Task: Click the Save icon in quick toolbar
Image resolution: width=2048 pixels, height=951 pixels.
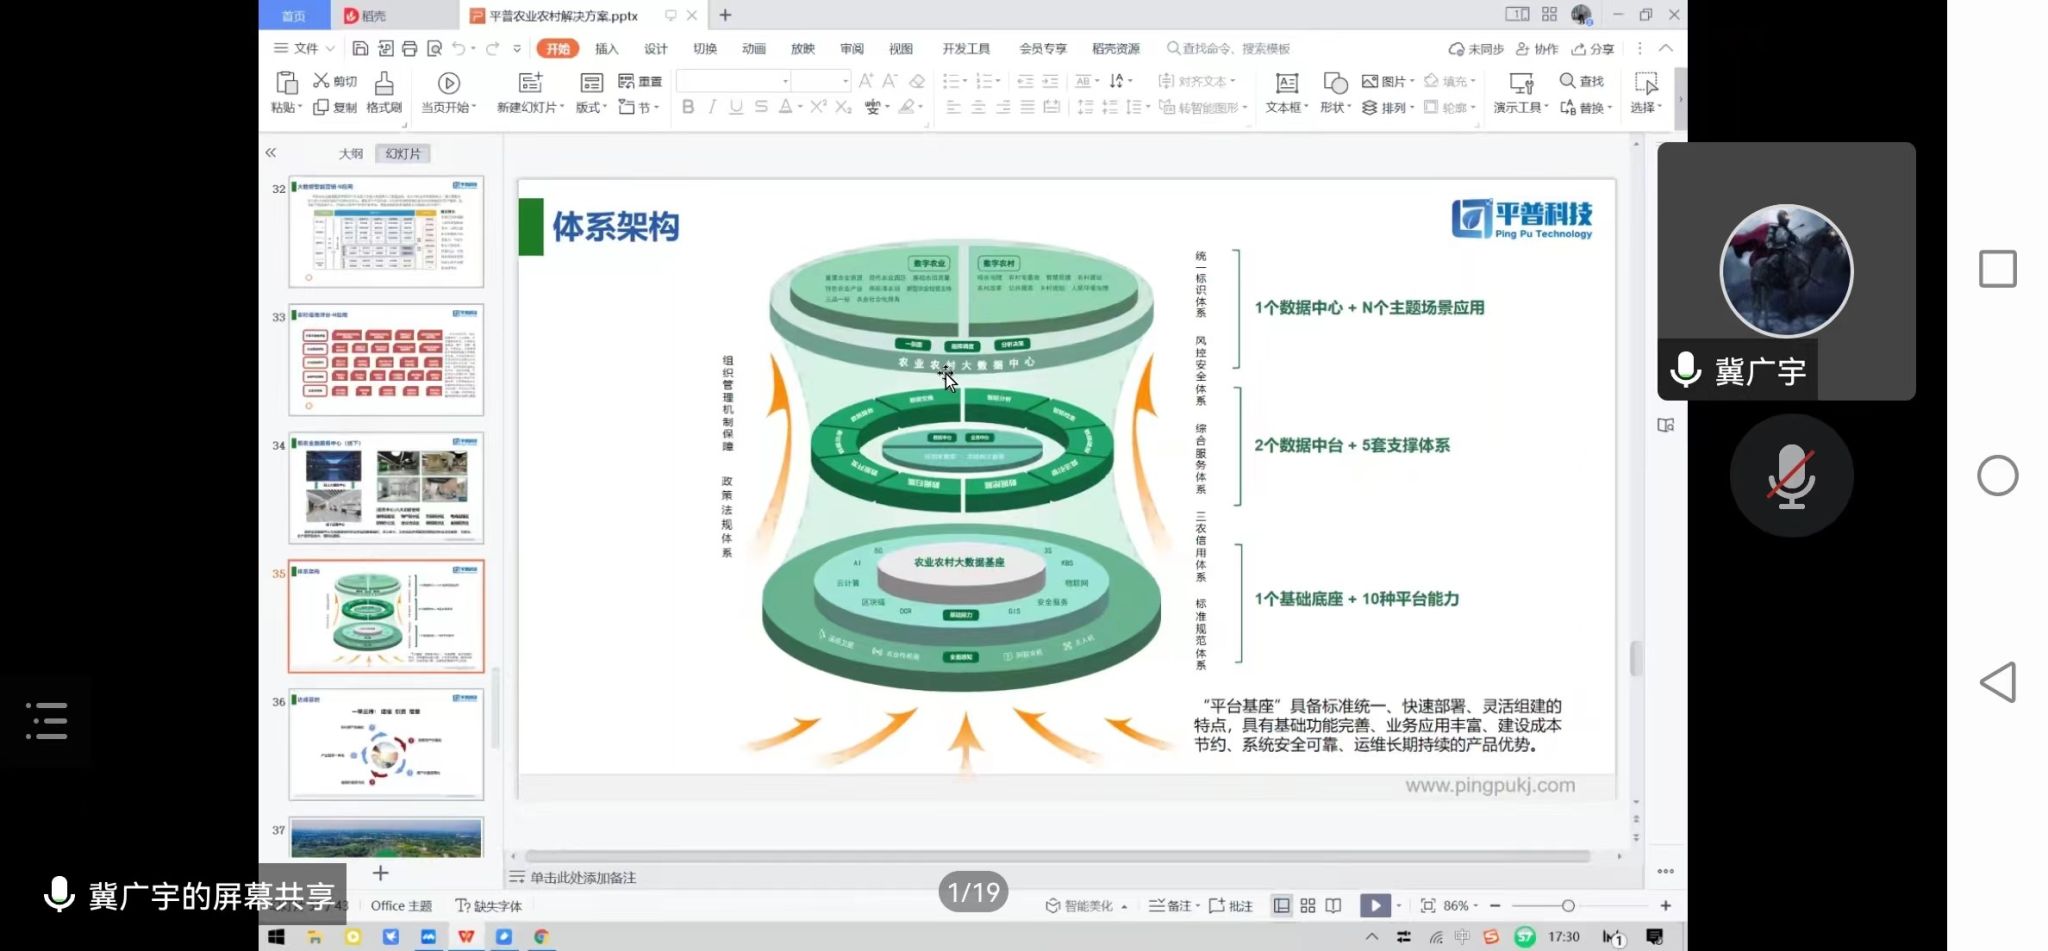Action: [361, 48]
